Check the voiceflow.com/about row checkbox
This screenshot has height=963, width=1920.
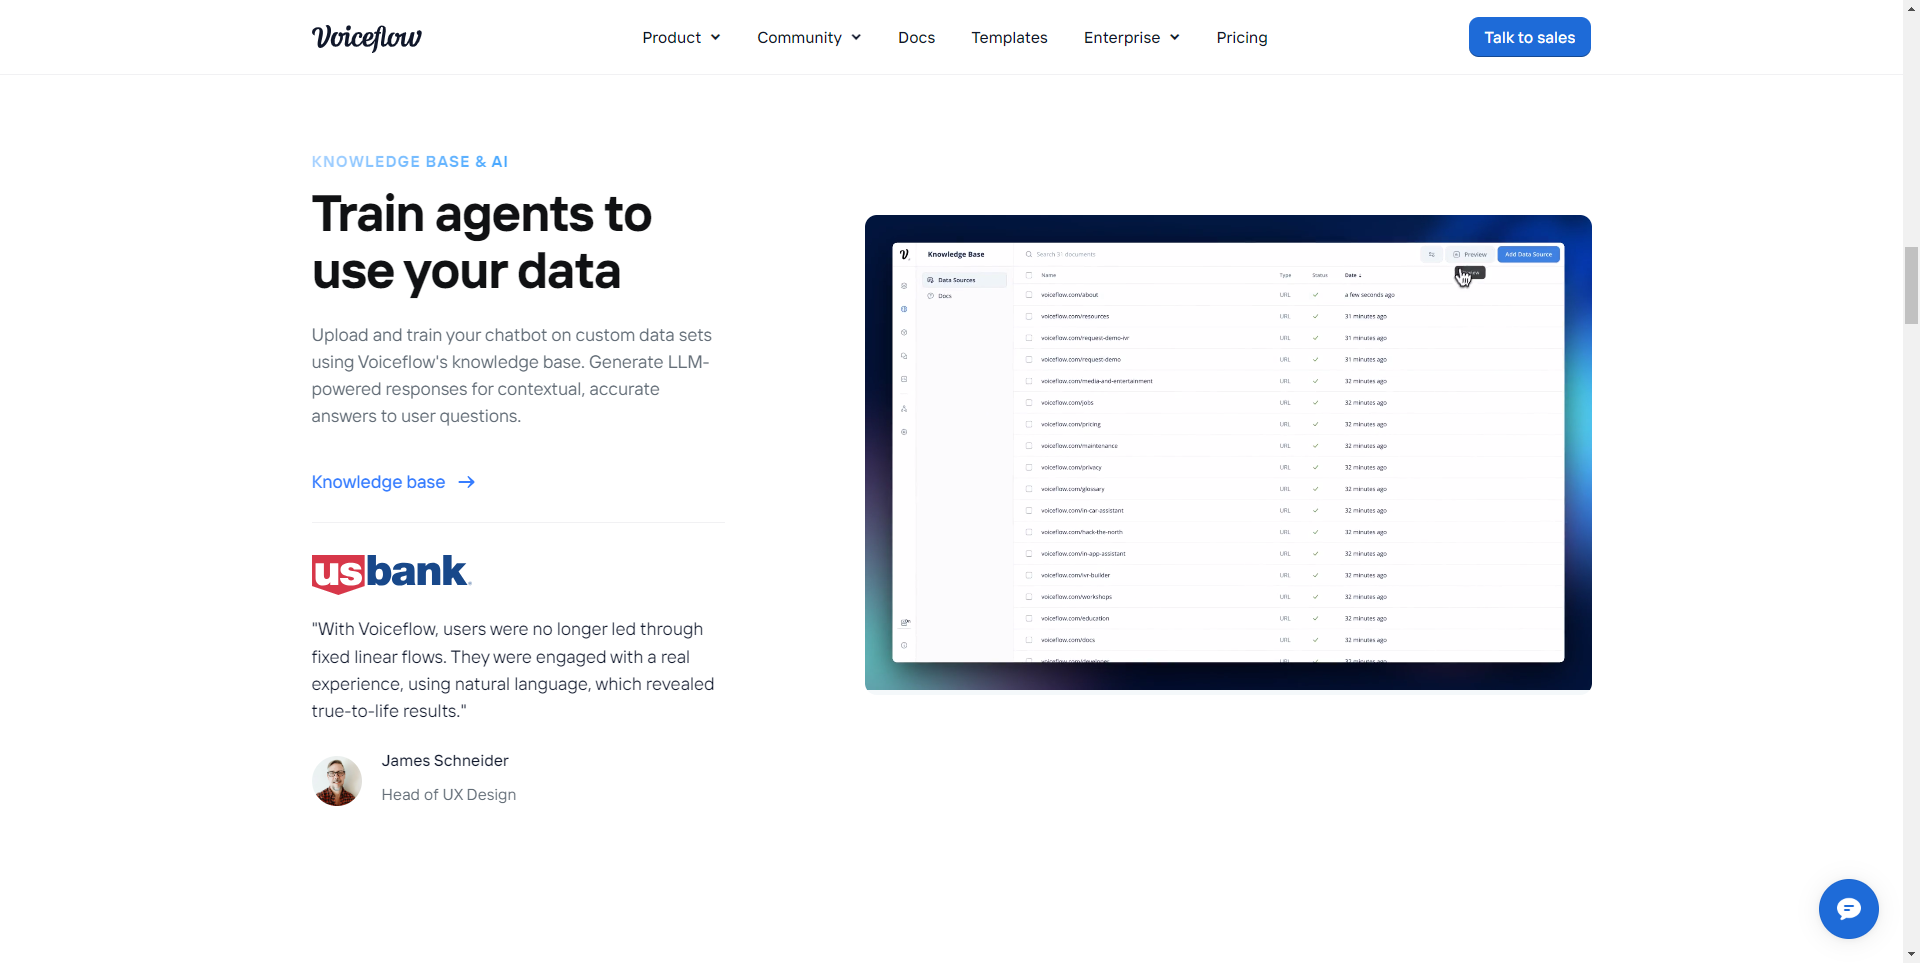pyautogui.click(x=1029, y=295)
